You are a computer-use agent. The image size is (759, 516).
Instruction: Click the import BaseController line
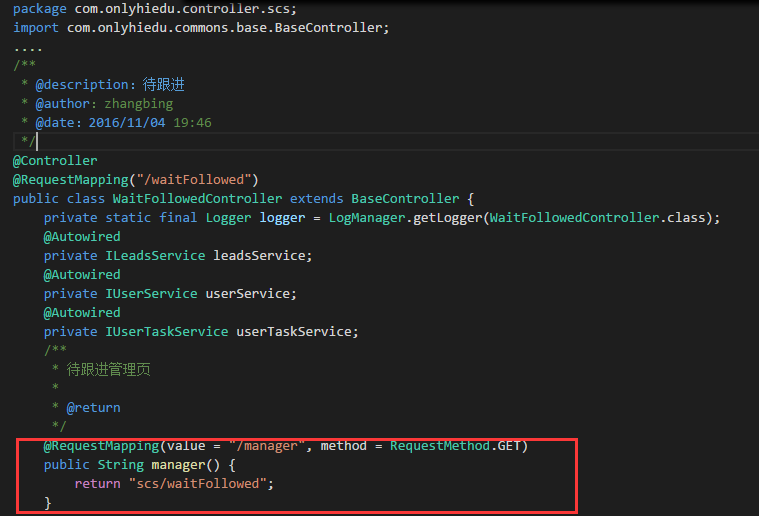pos(201,28)
